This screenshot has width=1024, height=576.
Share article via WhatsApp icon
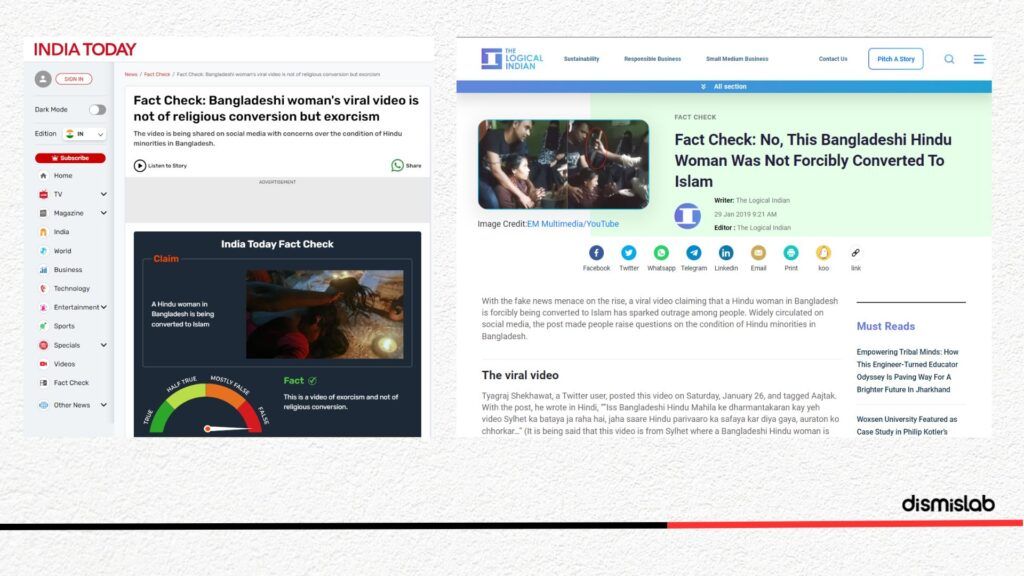[397, 166]
